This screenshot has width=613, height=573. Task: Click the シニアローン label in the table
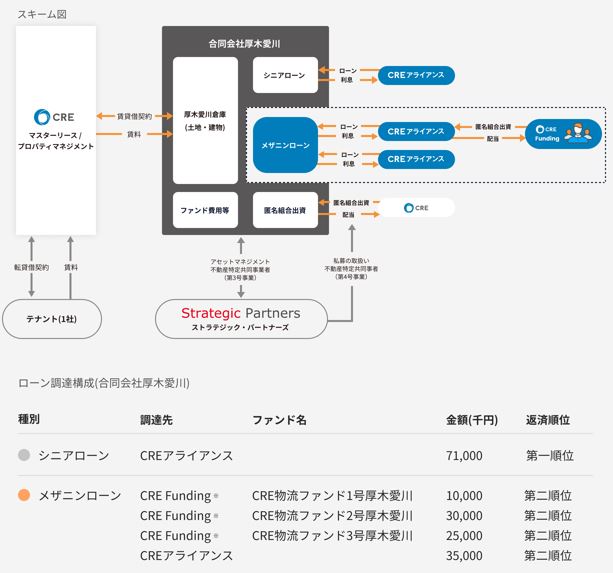click(x=74, y=455)
